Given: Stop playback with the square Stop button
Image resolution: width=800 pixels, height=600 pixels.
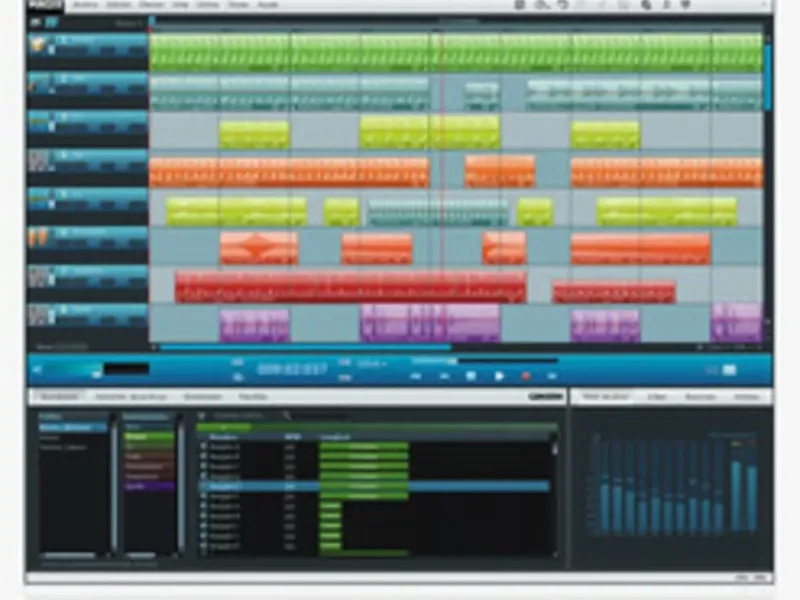Looking at the screenshot, I should [x=471, y=376].
